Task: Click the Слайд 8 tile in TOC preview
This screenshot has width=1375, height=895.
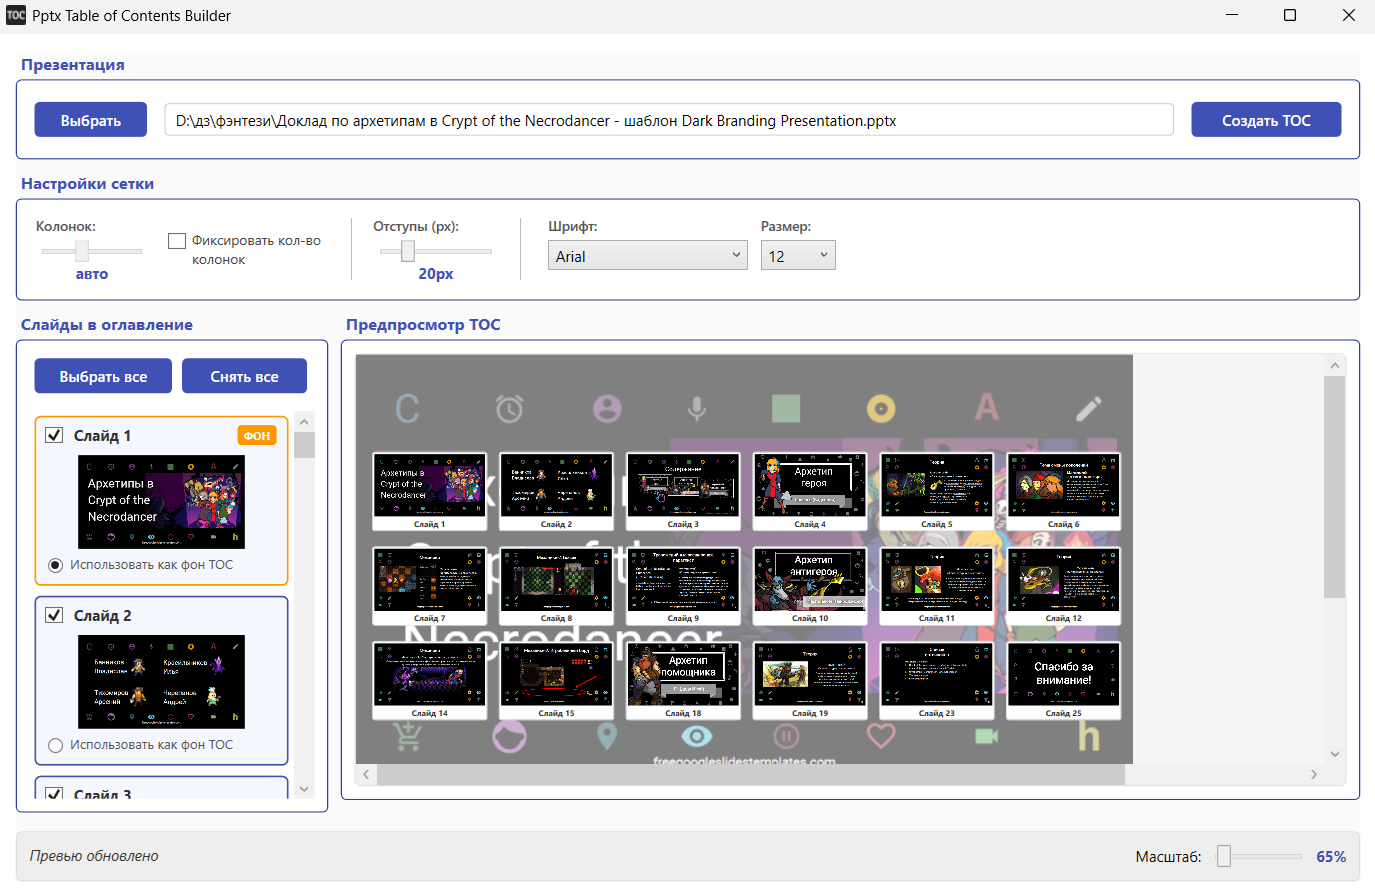Action: (556, 585)
